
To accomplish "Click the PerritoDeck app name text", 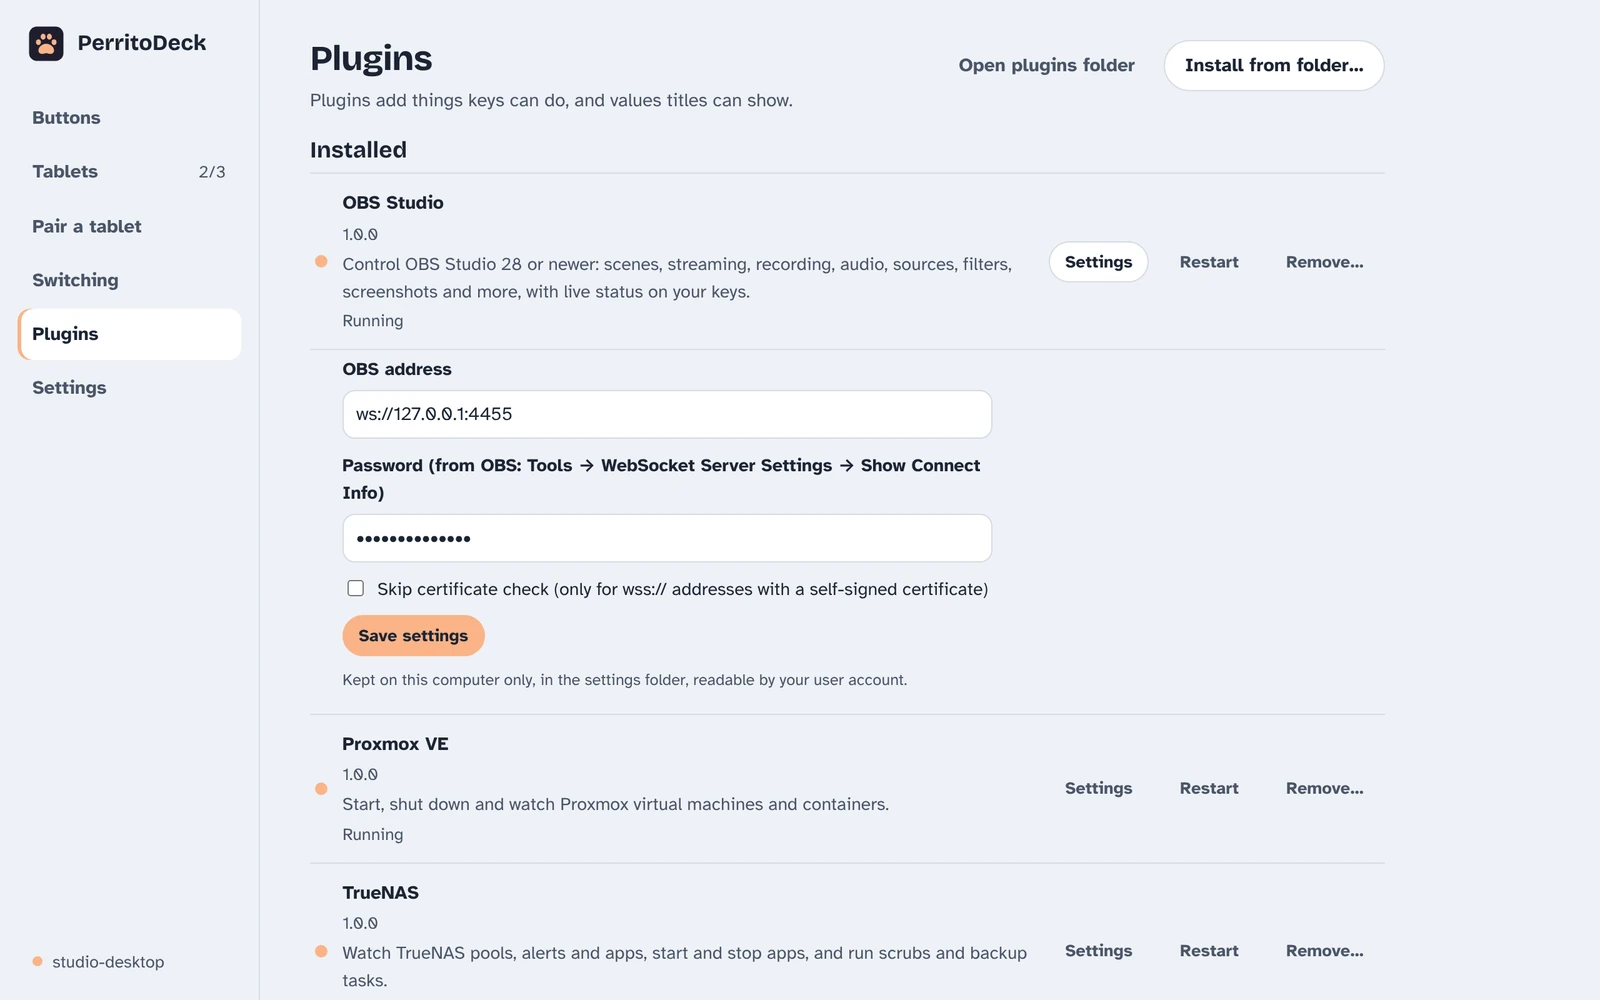I will [142, 43].
